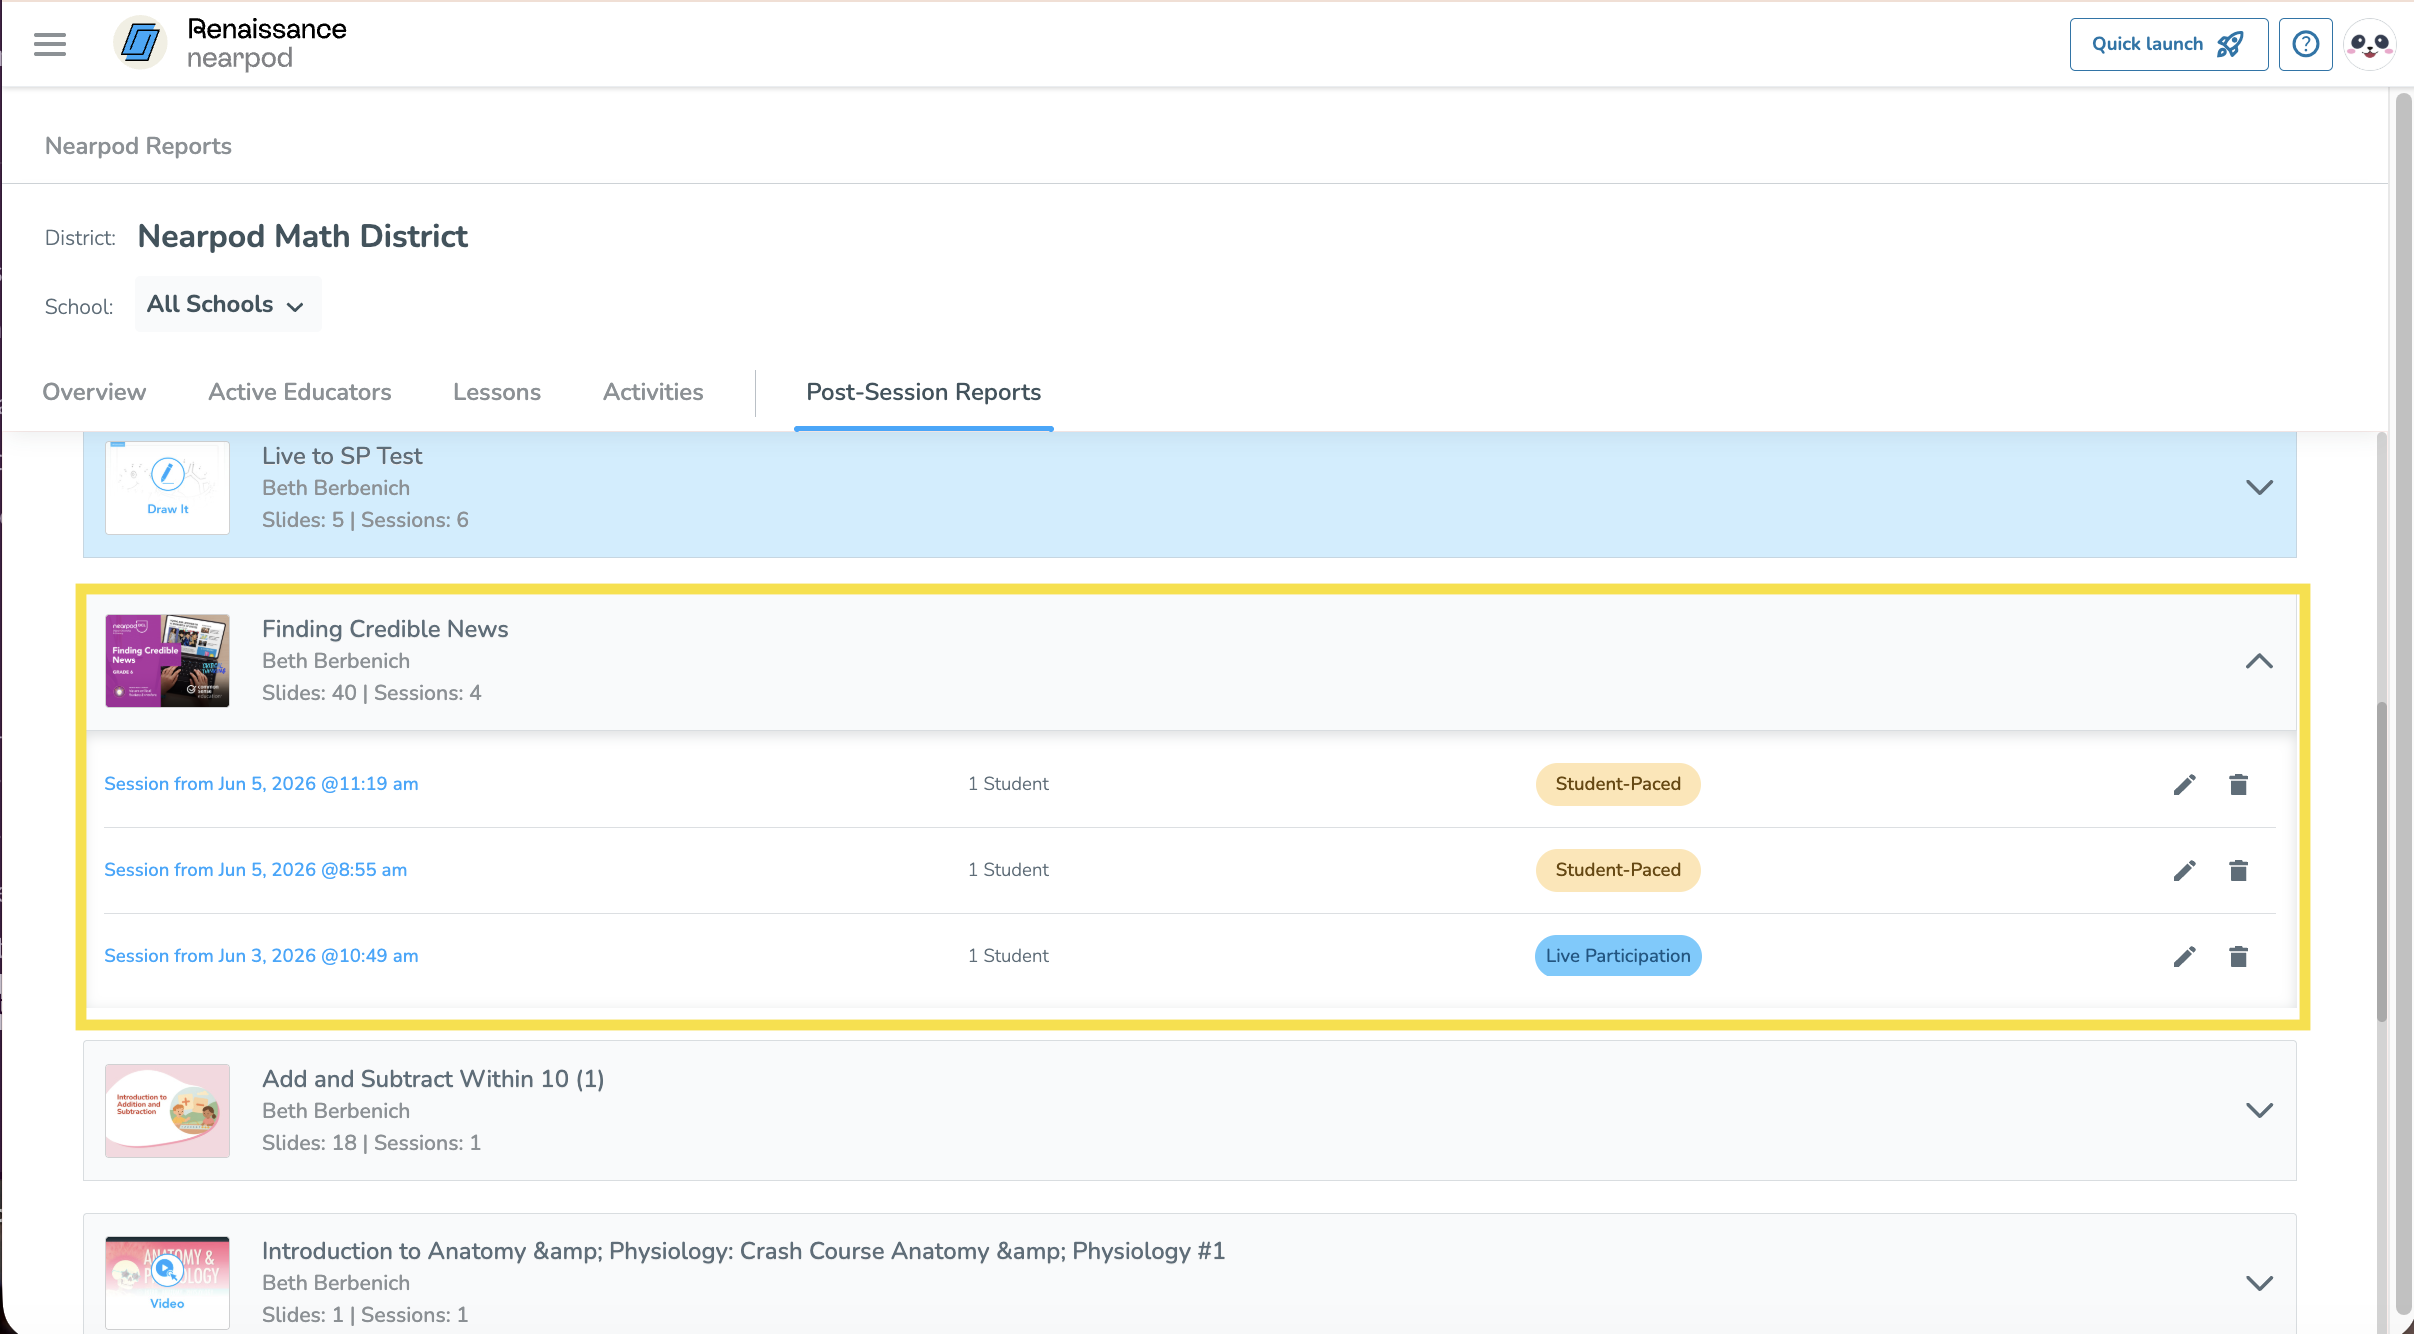2414x1334 pixels.
Task: Expand the Live to SP Test lesson
Action: point(2259,488)
